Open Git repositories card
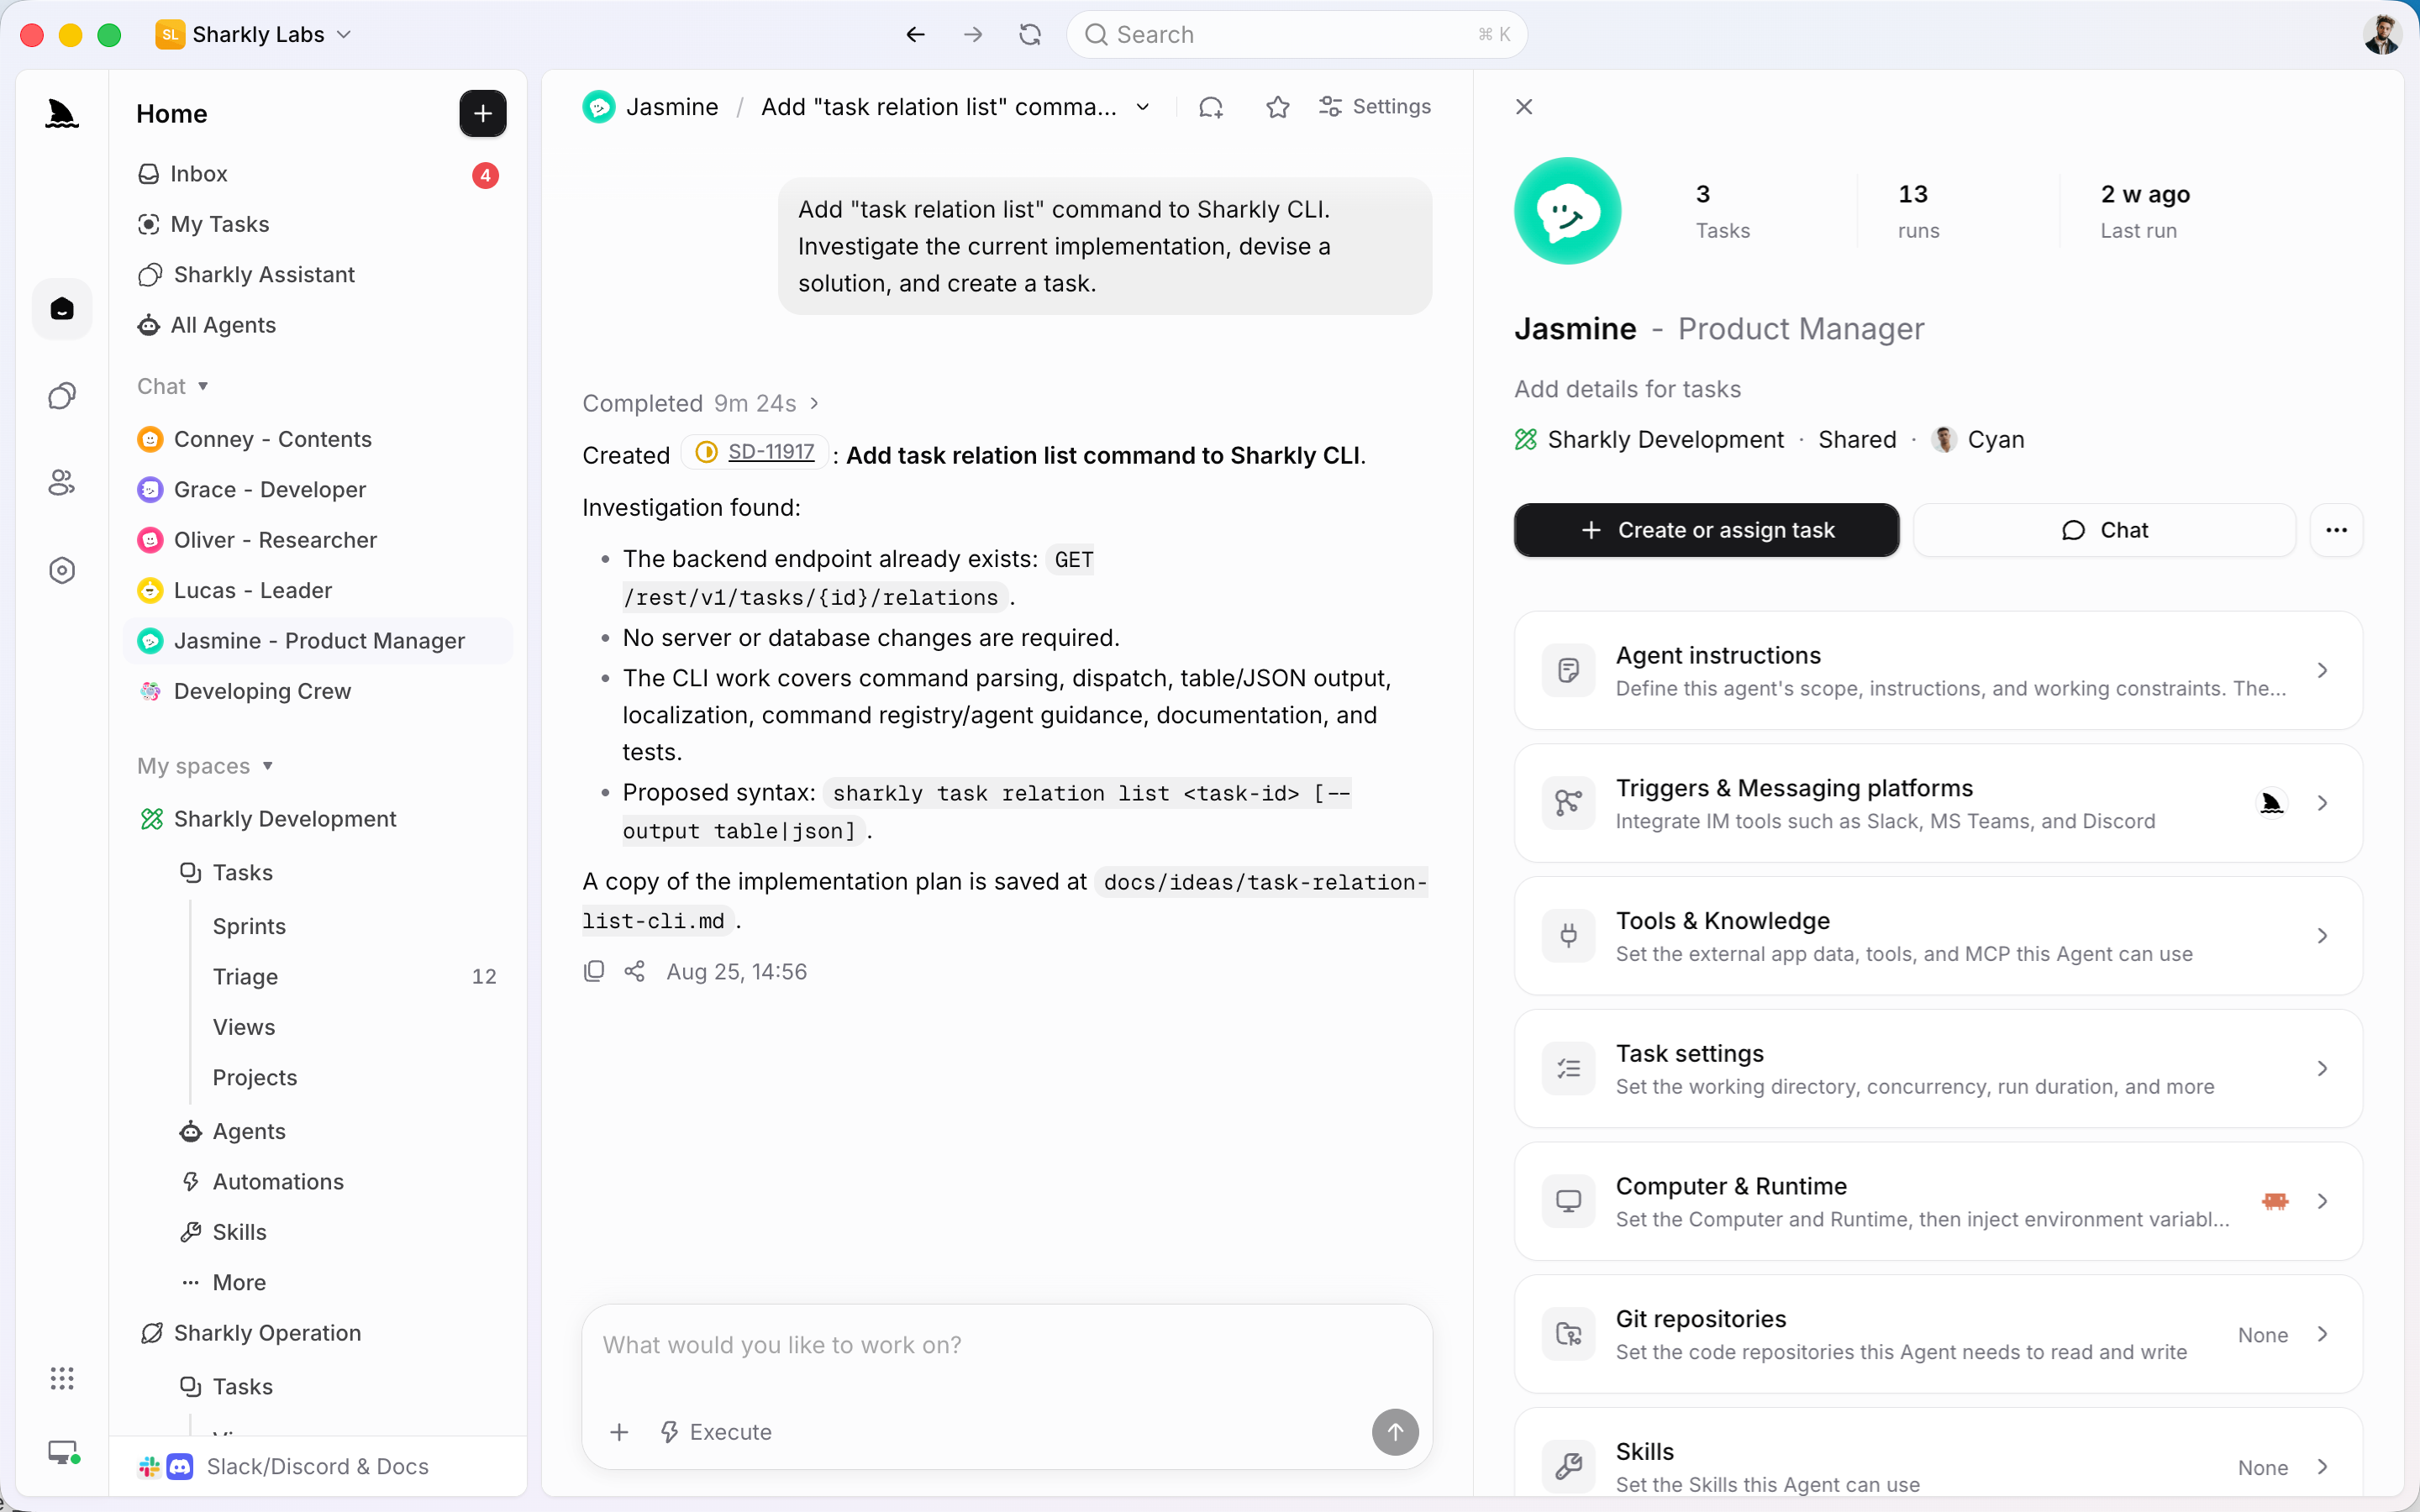Screen dimensions: 2420x1512 [1937, 1334]
